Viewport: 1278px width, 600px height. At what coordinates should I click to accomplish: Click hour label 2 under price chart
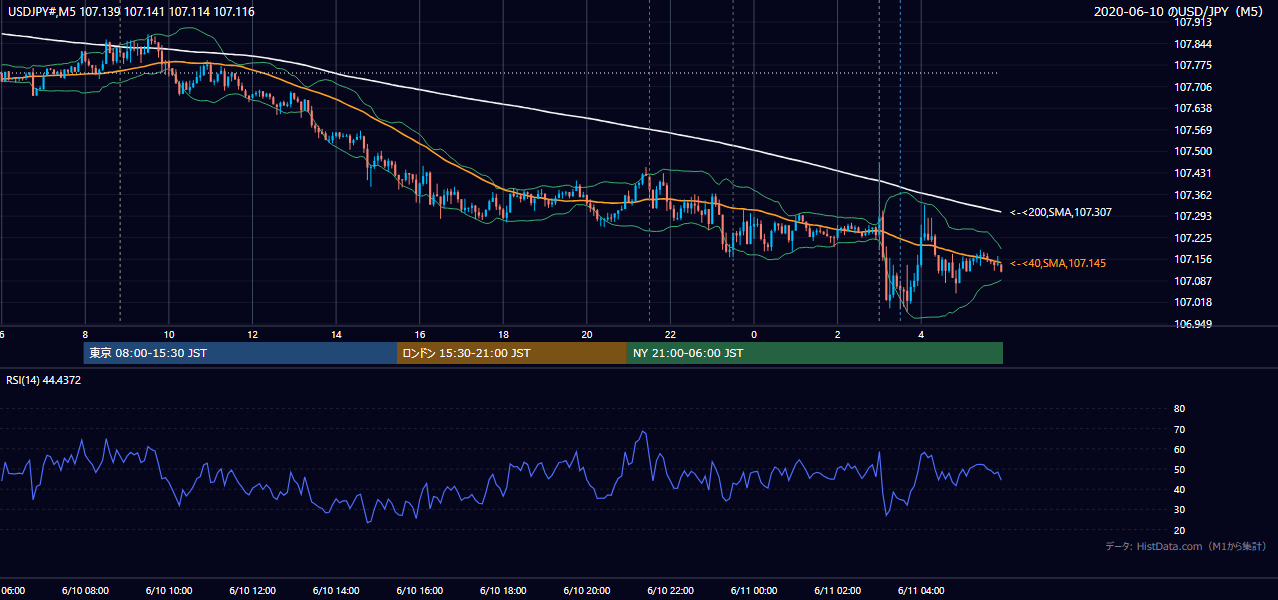coord(837,334)
